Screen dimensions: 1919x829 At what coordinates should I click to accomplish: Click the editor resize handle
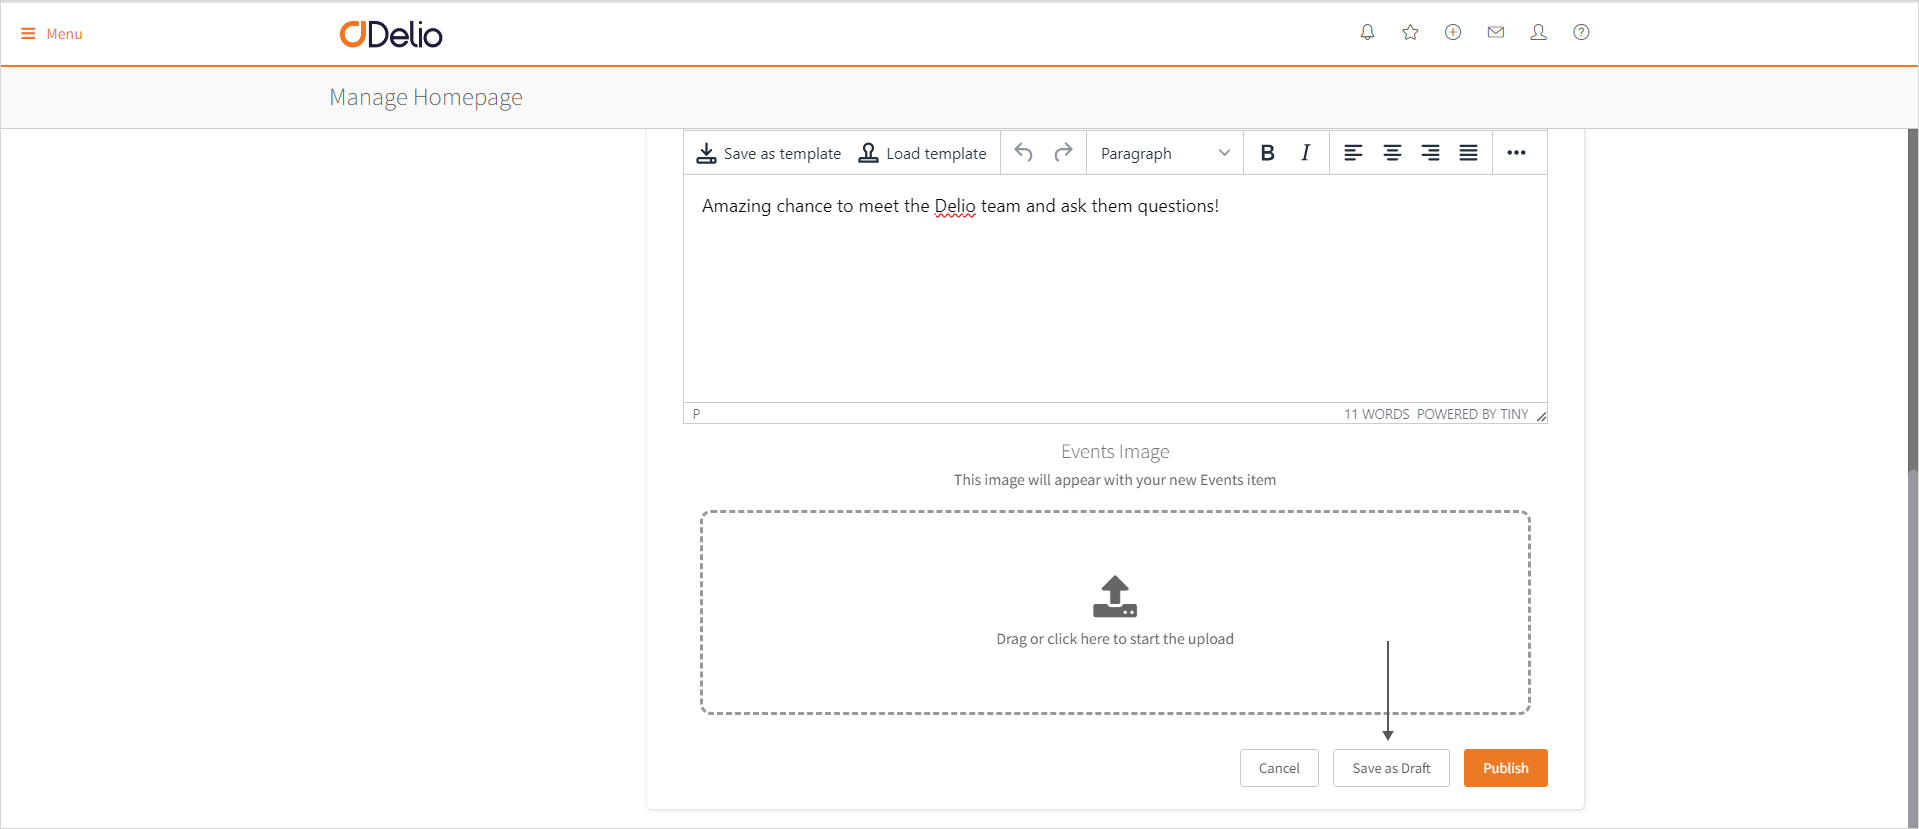pyautogui.click(x=1541, y=416)
